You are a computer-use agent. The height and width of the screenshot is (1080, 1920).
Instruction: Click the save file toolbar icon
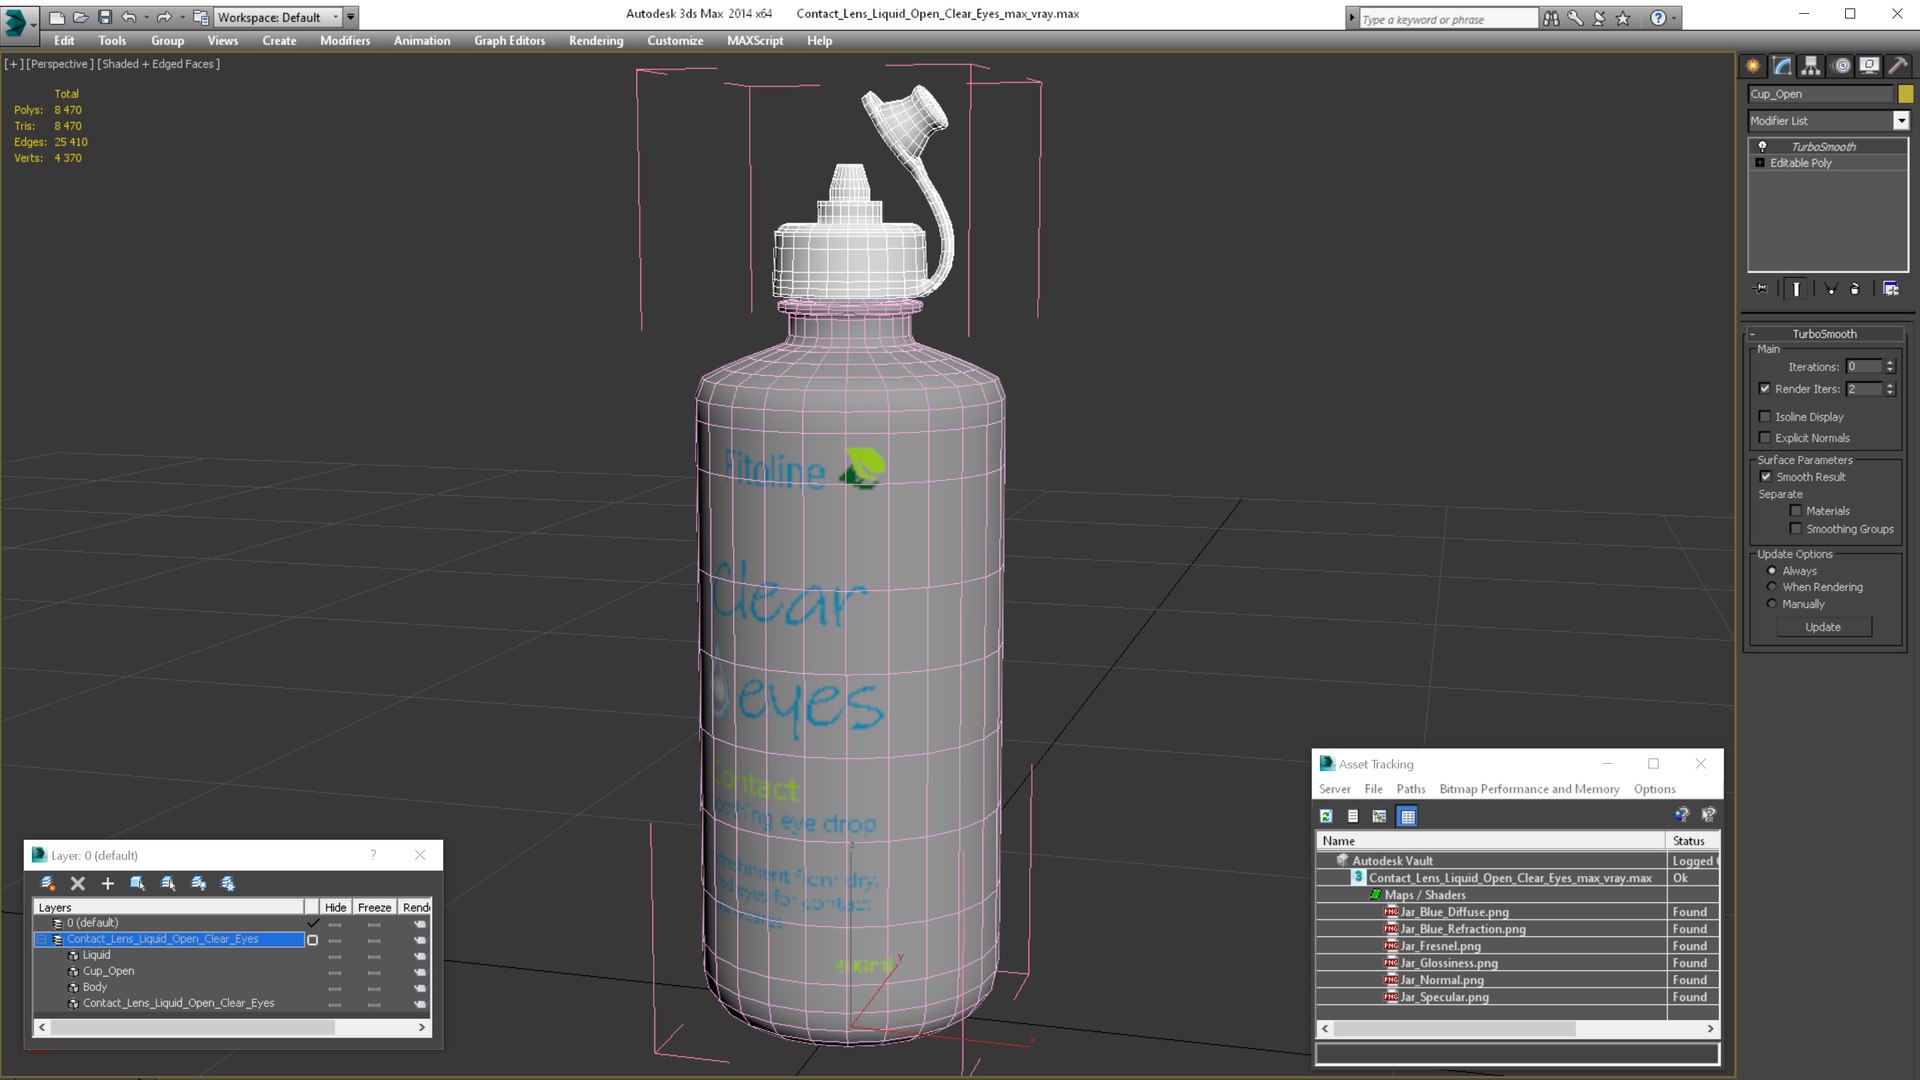pyautogui.click(x=104, y=17)
